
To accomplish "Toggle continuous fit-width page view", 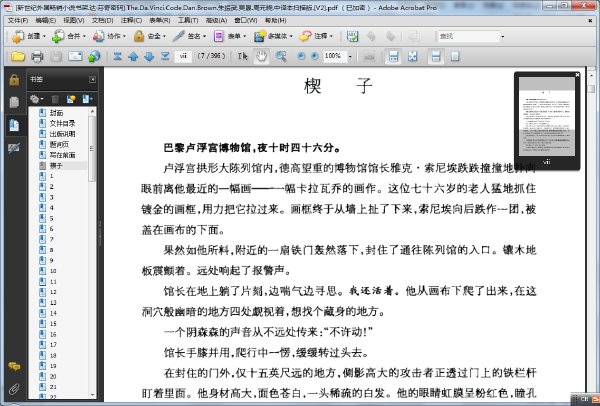I will point(436,57).
